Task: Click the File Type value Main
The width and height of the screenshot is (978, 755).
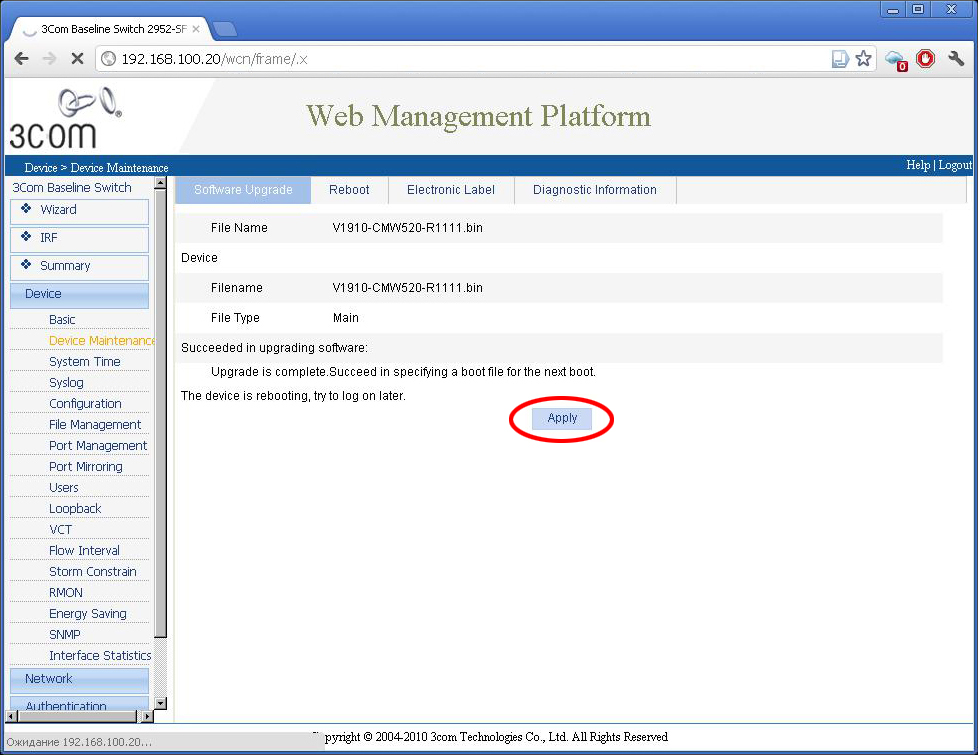Action: point(346,318)
